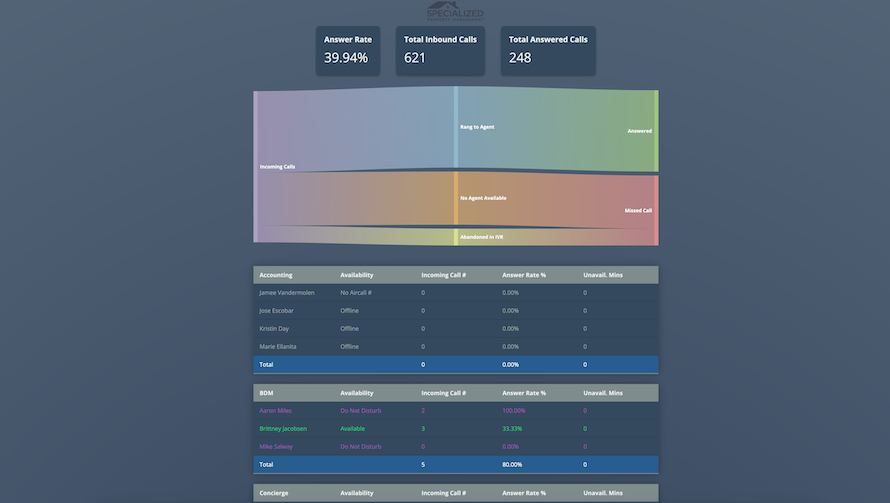Screen dimensions: 890x503
Task: Select the Total Inbound Calls card
Action: (440, 50)
